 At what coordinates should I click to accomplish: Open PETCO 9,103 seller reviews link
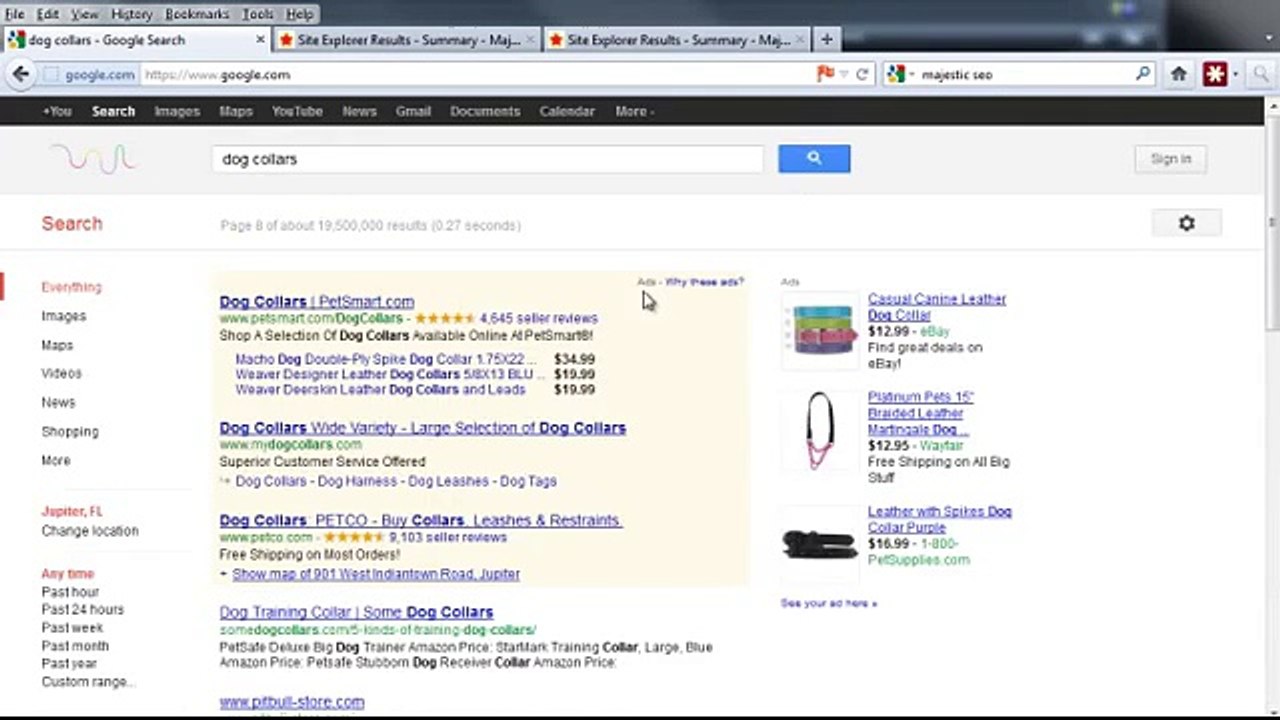pos(448,537)
